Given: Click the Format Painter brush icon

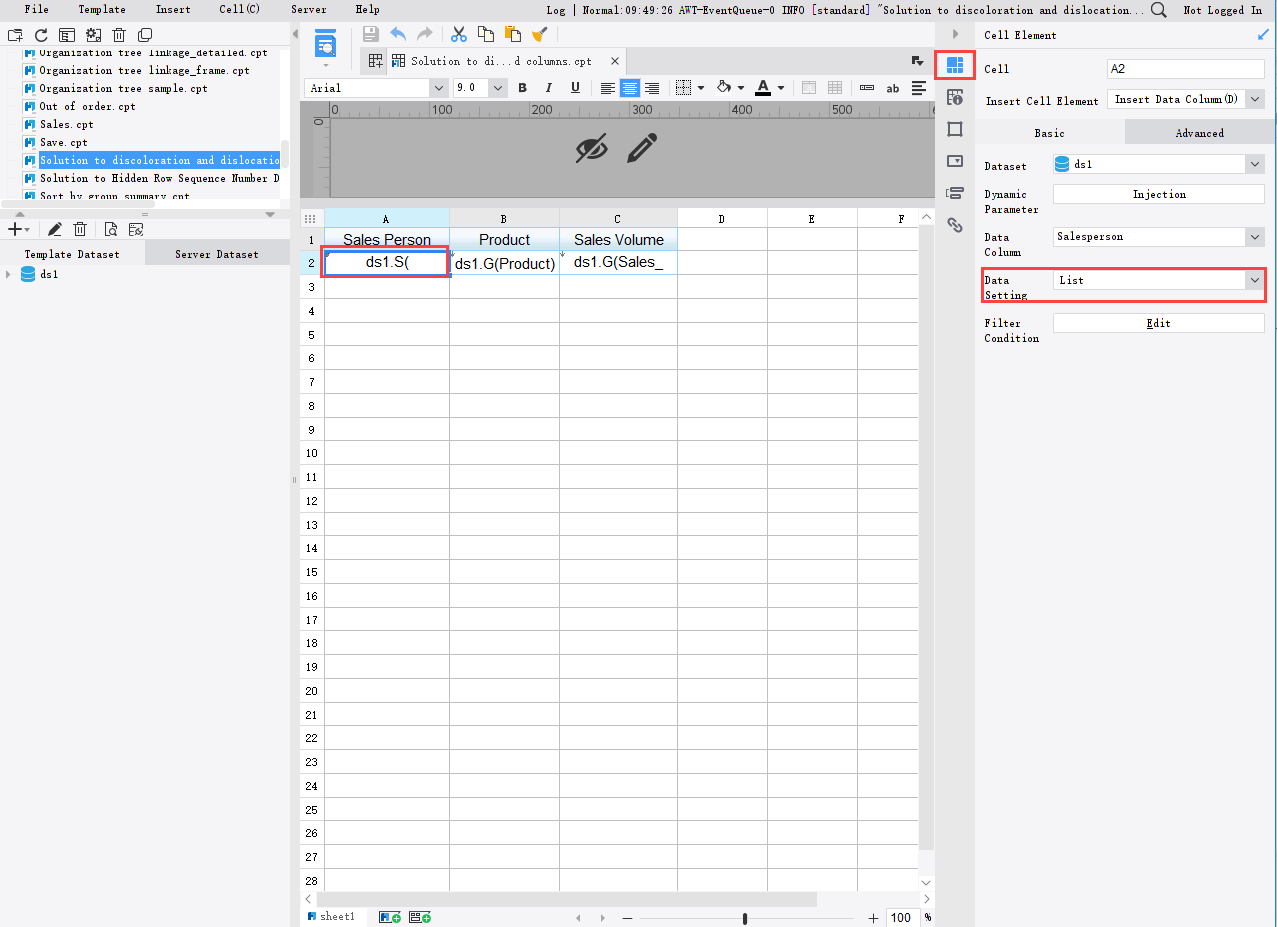Looking at the screenshot, I should point(539,33).
